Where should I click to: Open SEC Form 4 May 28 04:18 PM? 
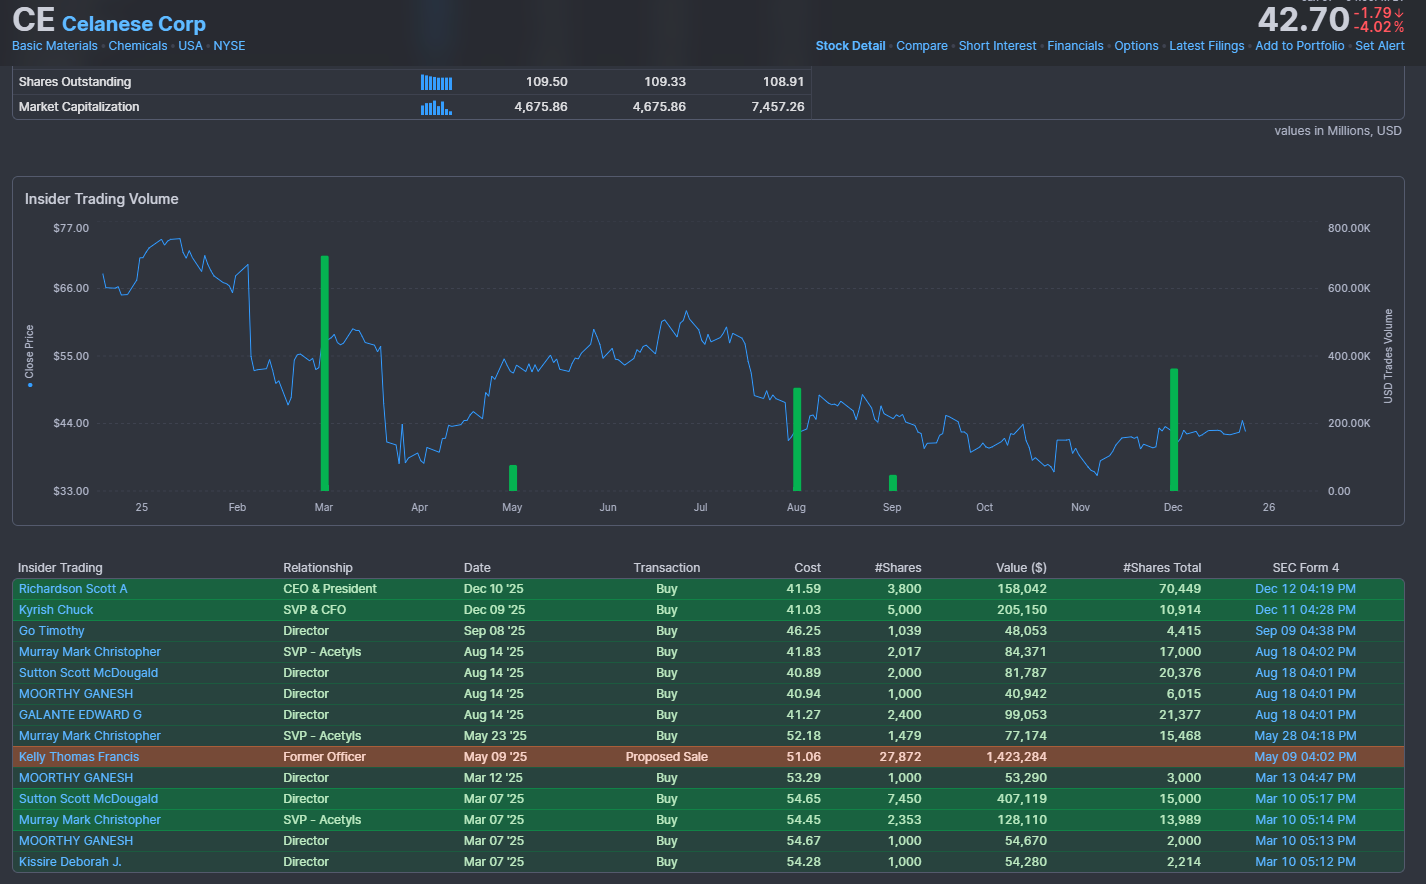coord(1305,736)
